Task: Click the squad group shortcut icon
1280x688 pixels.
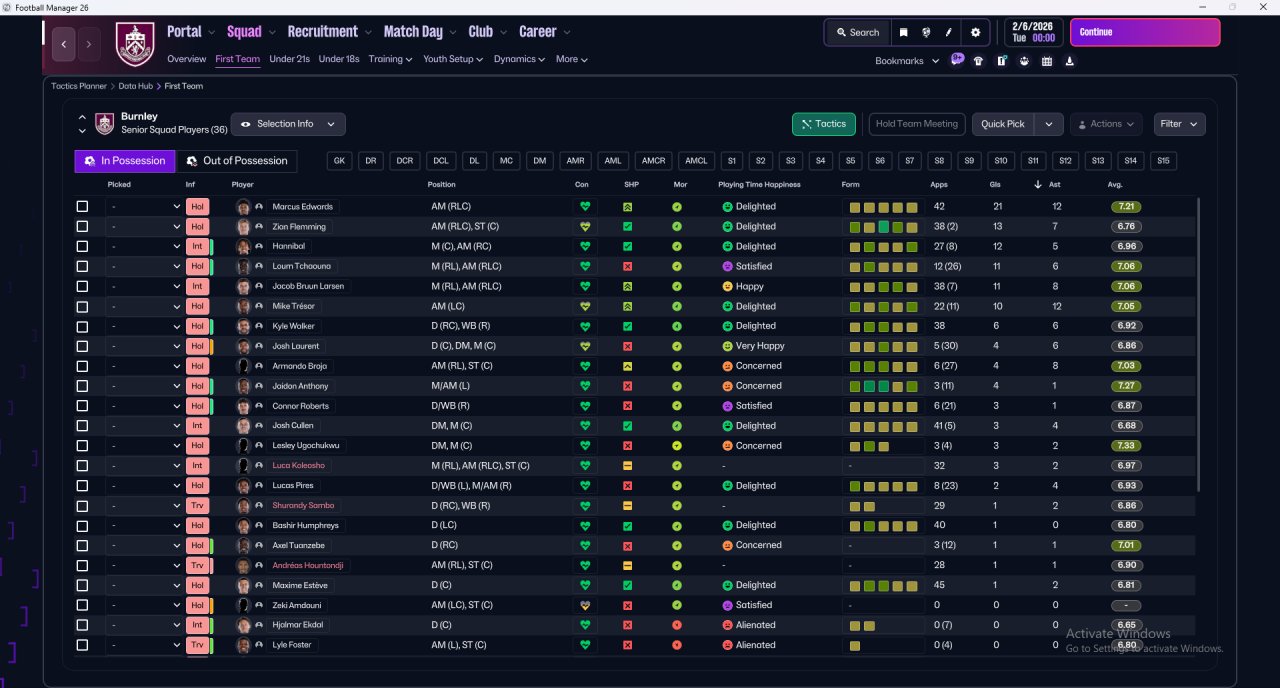Action: (1024, 61)
